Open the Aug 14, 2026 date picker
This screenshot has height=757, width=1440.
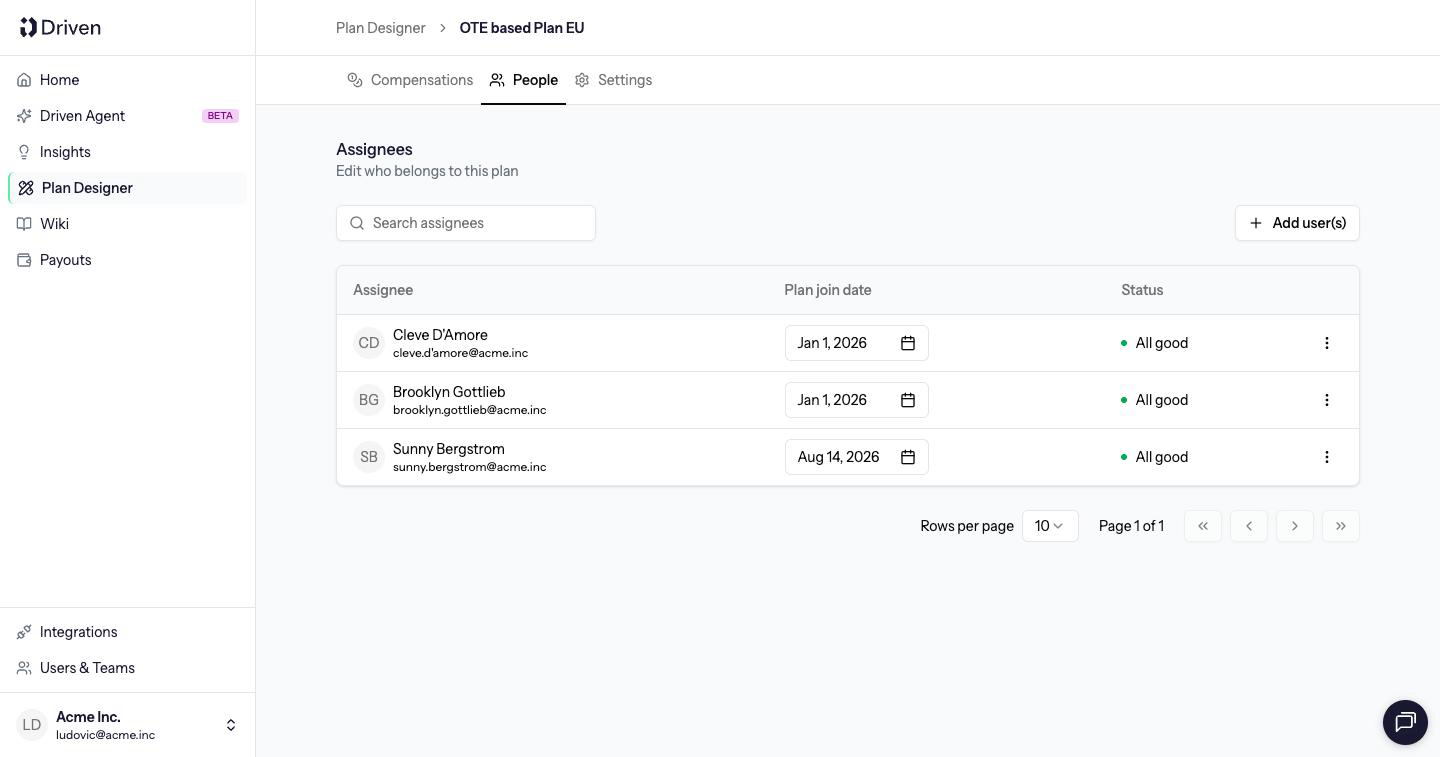857,457
